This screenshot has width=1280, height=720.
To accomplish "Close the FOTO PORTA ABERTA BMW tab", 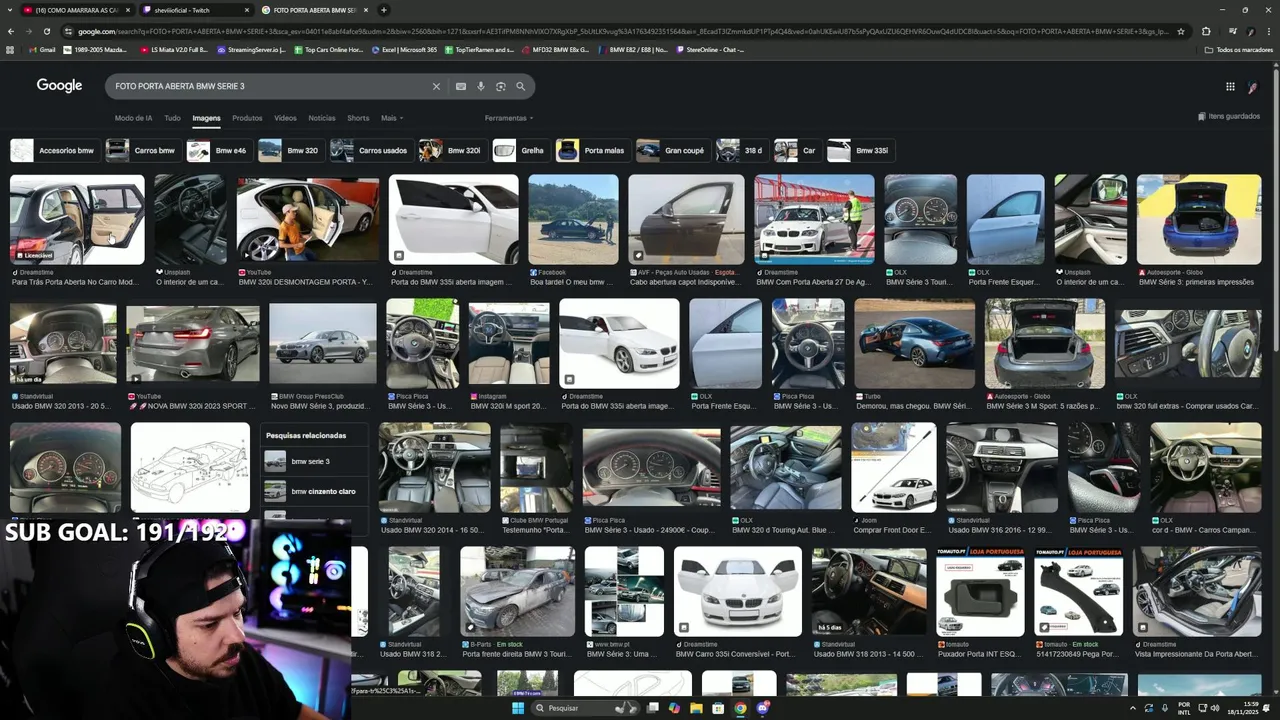I will tap(366, 10).
